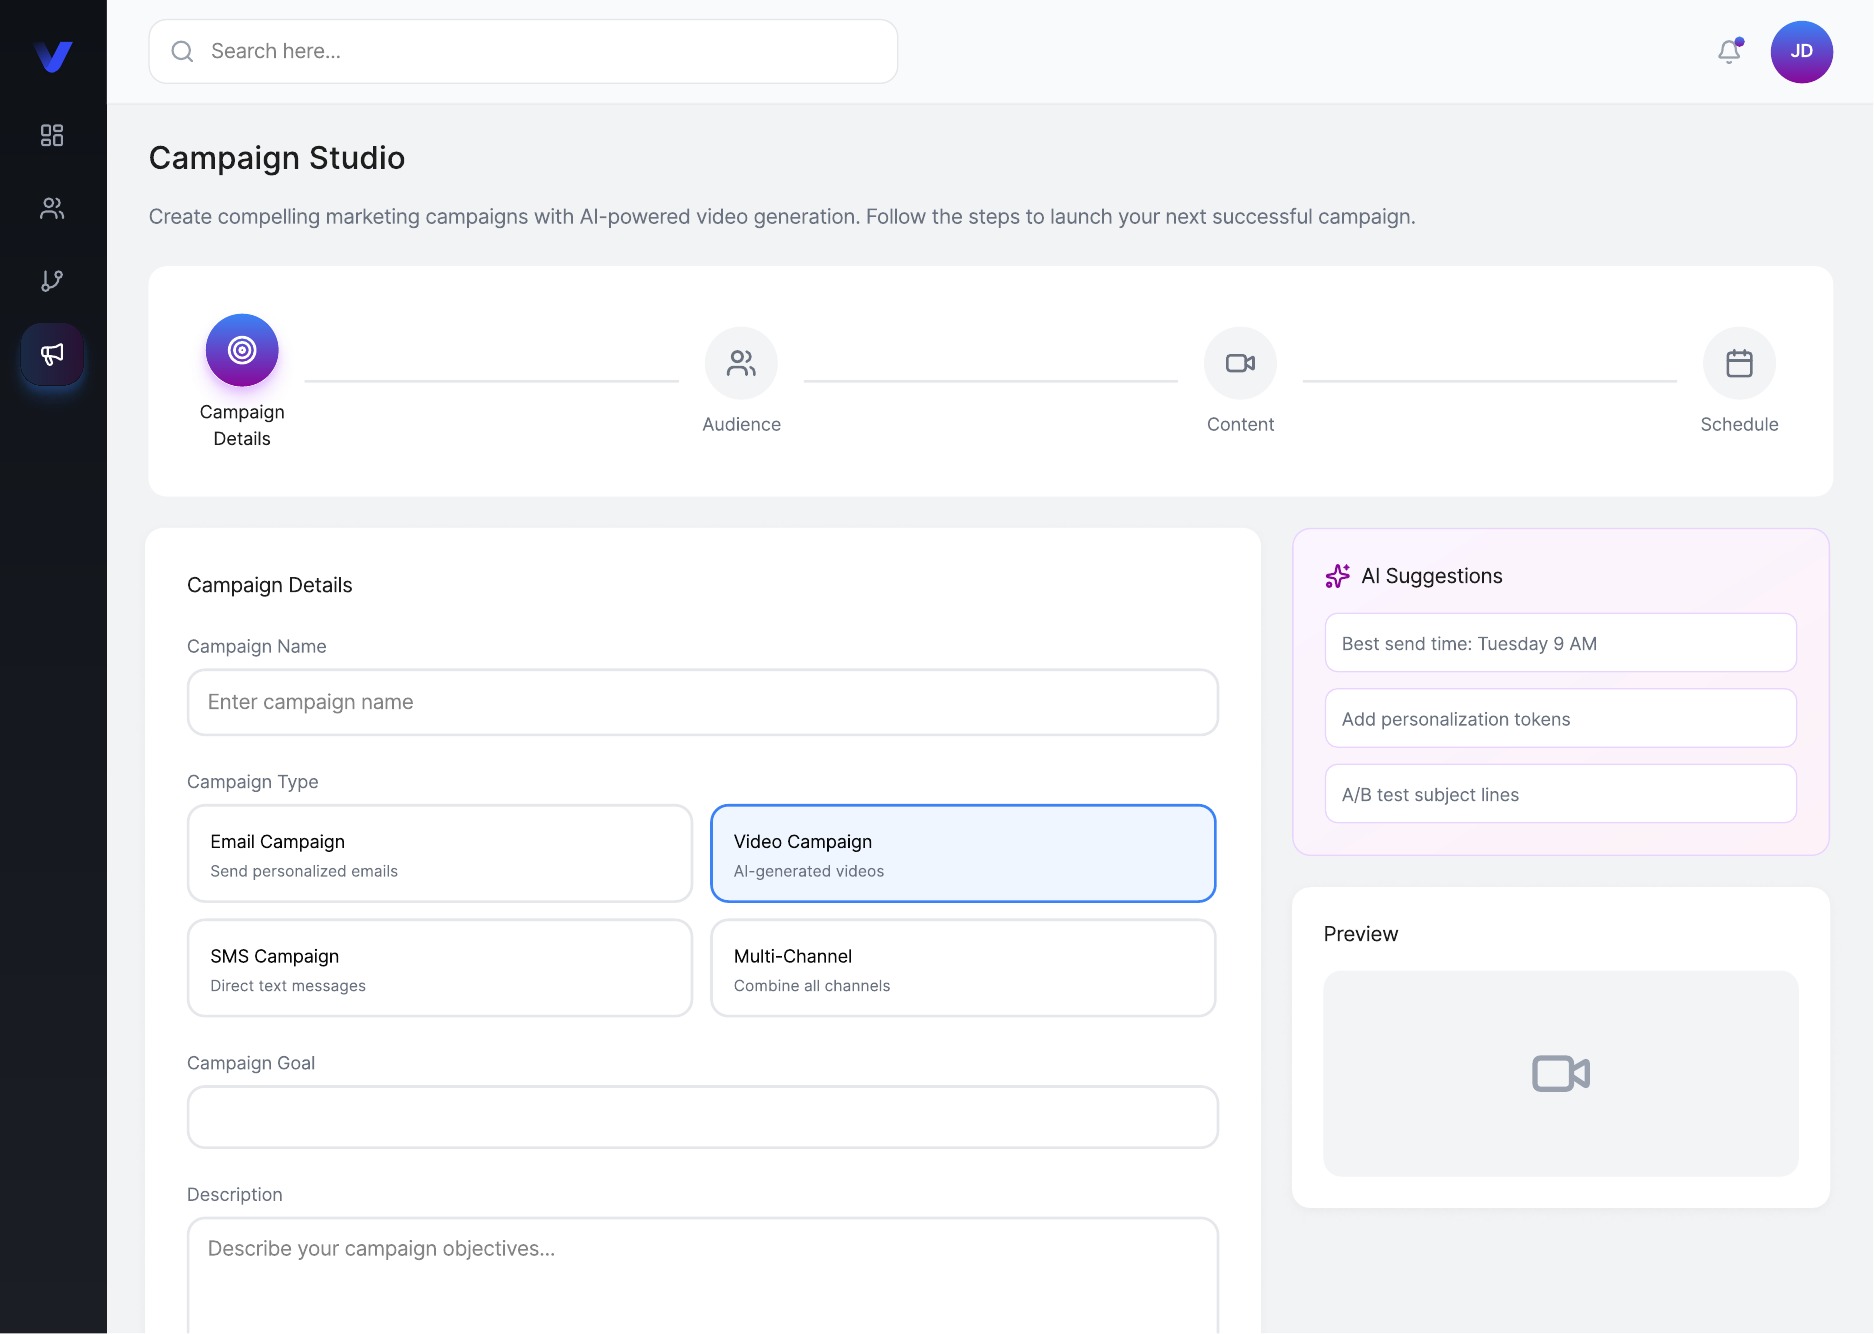The image size is (1874, 1334).
Task: Apply 'Best send time: Tuesday 9 AM' suggestion
Action: coord(1561,643)
